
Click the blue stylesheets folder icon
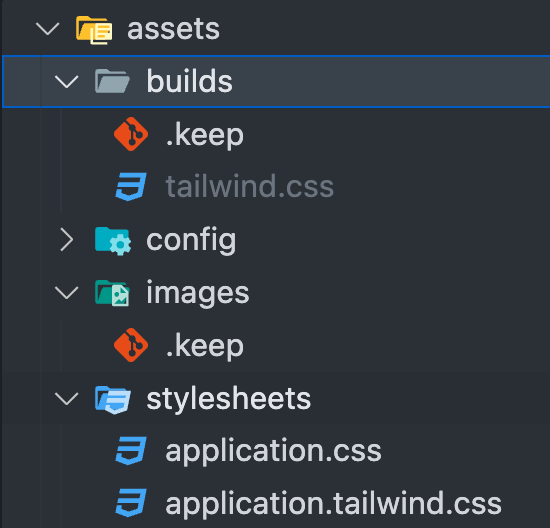113,400
